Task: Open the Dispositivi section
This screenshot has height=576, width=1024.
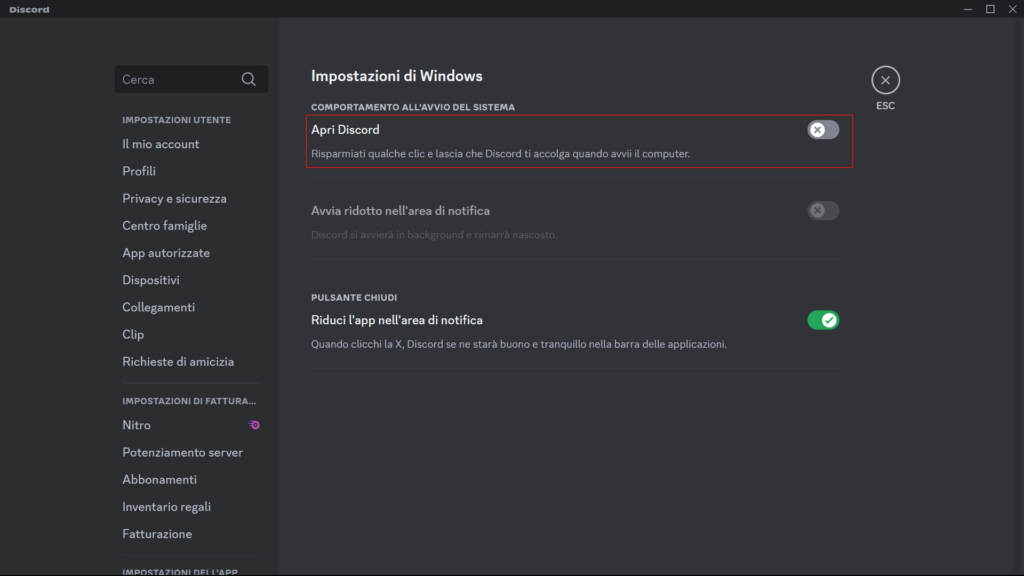Action: tap(151, 280)
